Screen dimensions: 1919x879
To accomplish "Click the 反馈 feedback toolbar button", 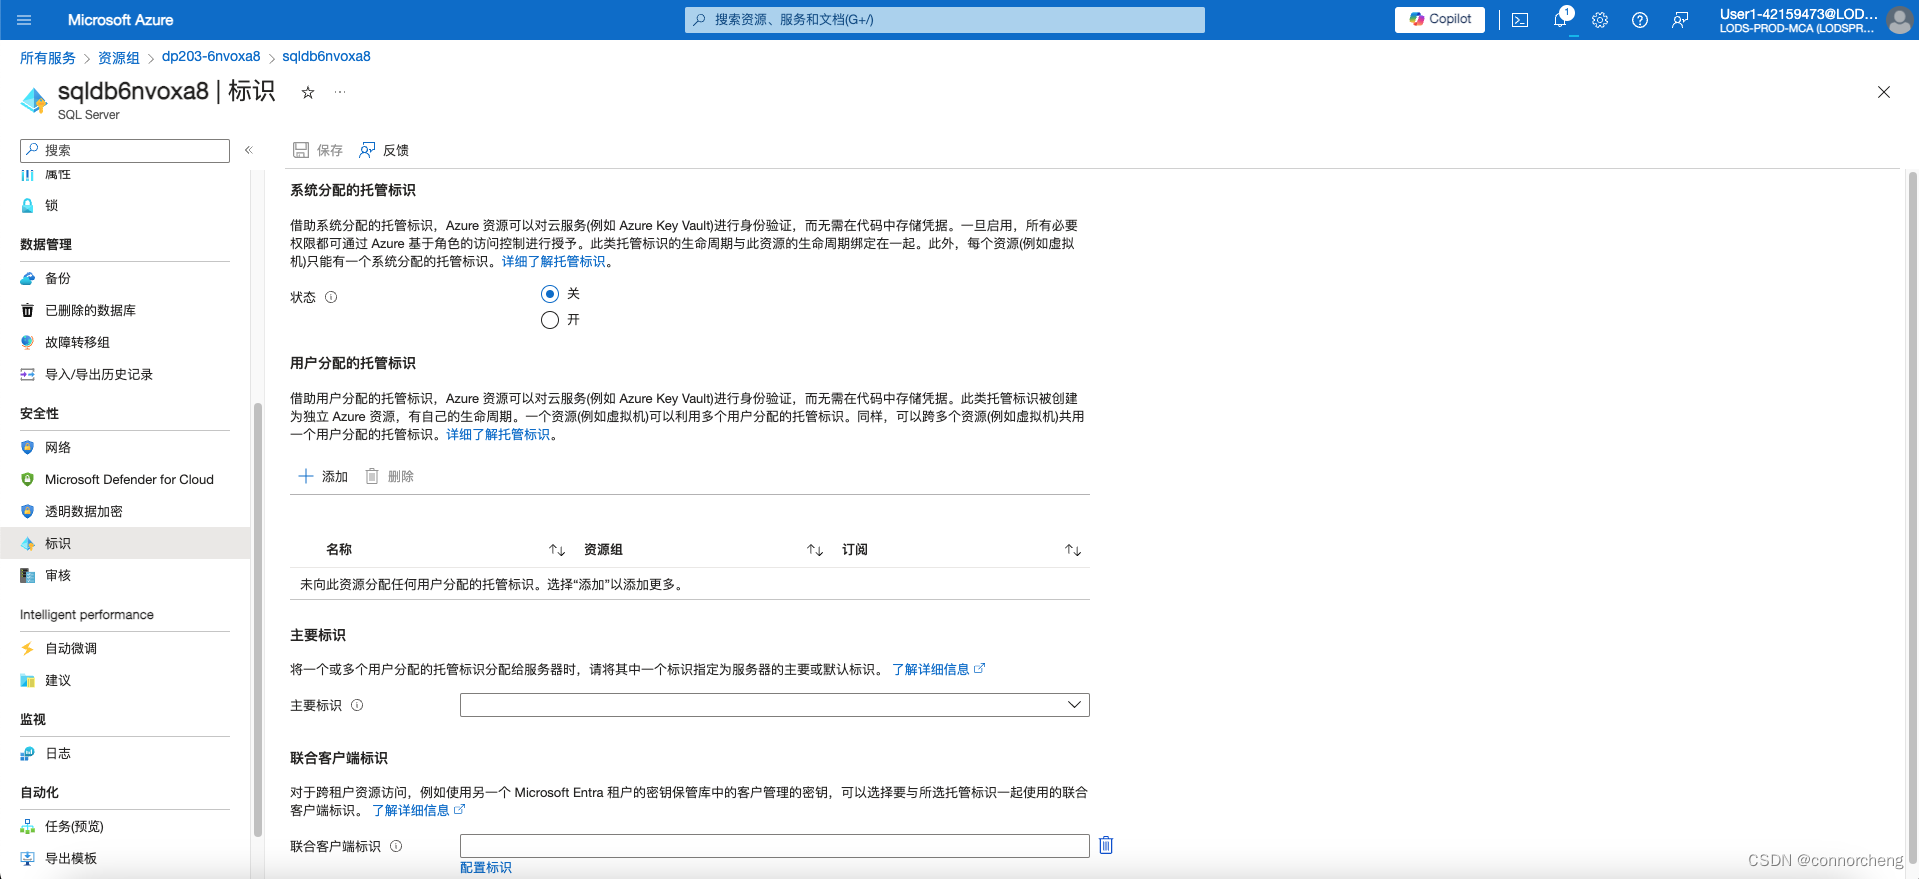I will pyautogui.click(x=384, y=150).
